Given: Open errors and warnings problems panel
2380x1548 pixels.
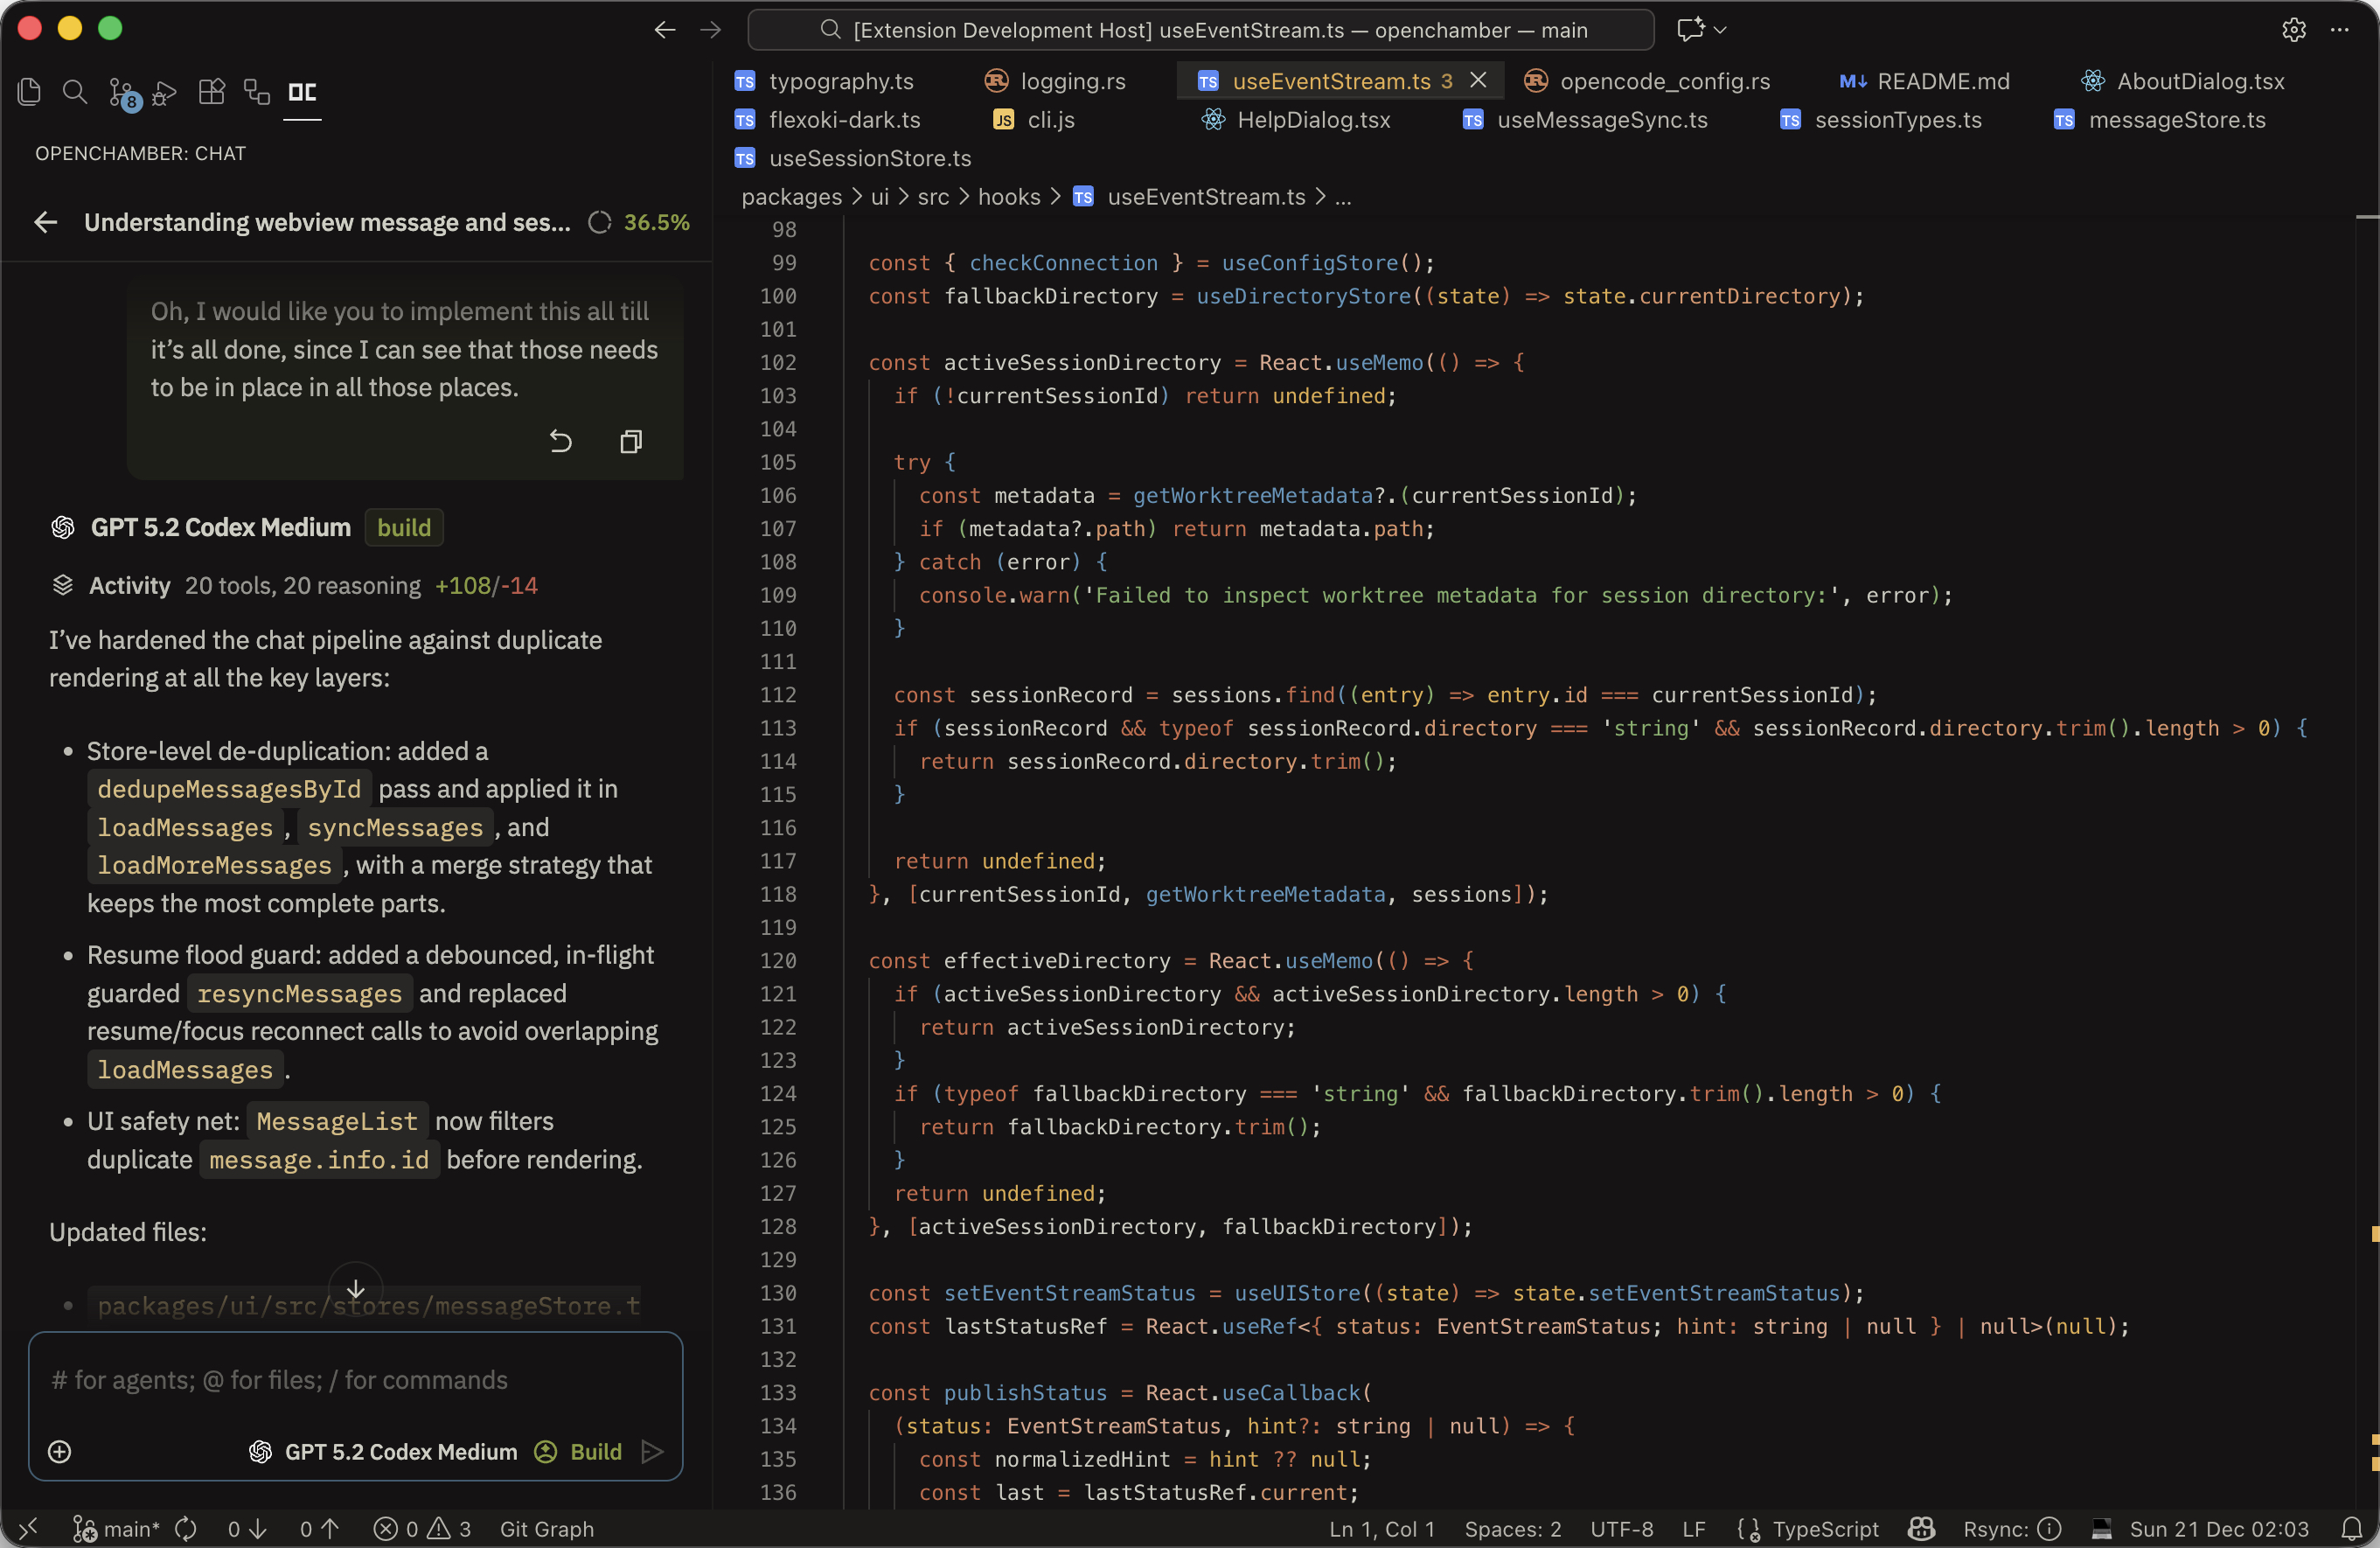Looking at the screenshot, I should 421,1528.
